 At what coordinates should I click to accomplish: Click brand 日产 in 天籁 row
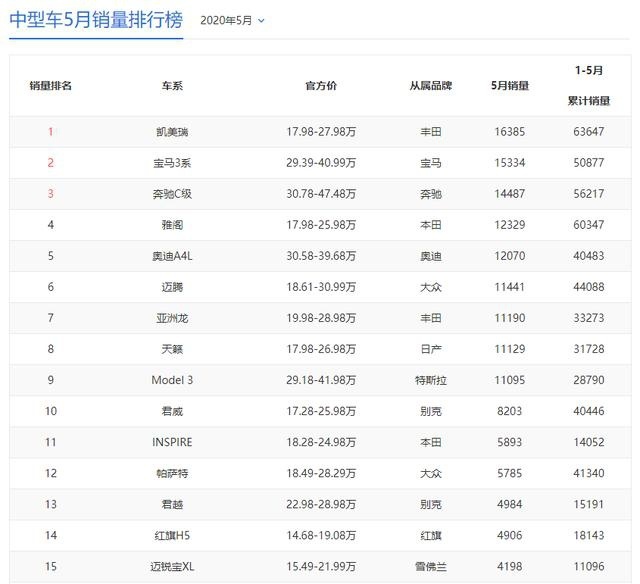click(x=431, y=349)
